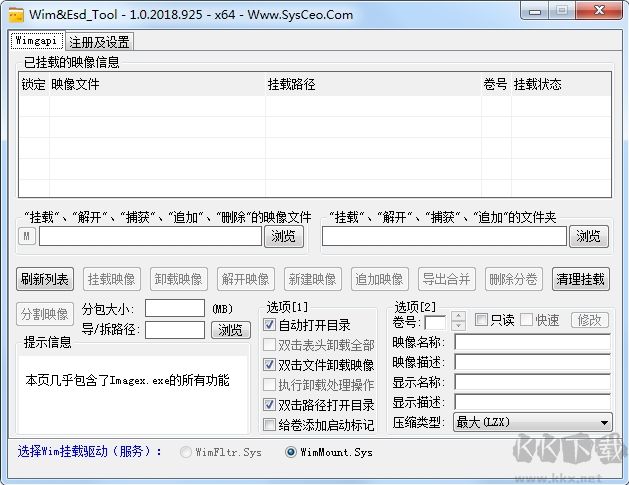Viewport: 629px width, 485px height.
Task: Click 刷新列表 refresh list button
Action: pyautogui.click(x=45, y=279)
